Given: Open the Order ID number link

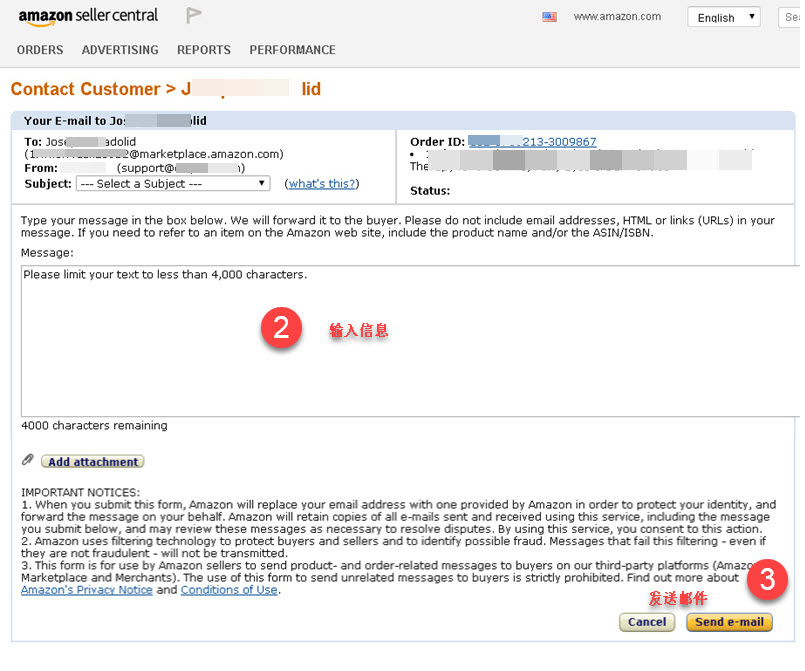Looking at the screenshot, I should (x=532, y=142).
